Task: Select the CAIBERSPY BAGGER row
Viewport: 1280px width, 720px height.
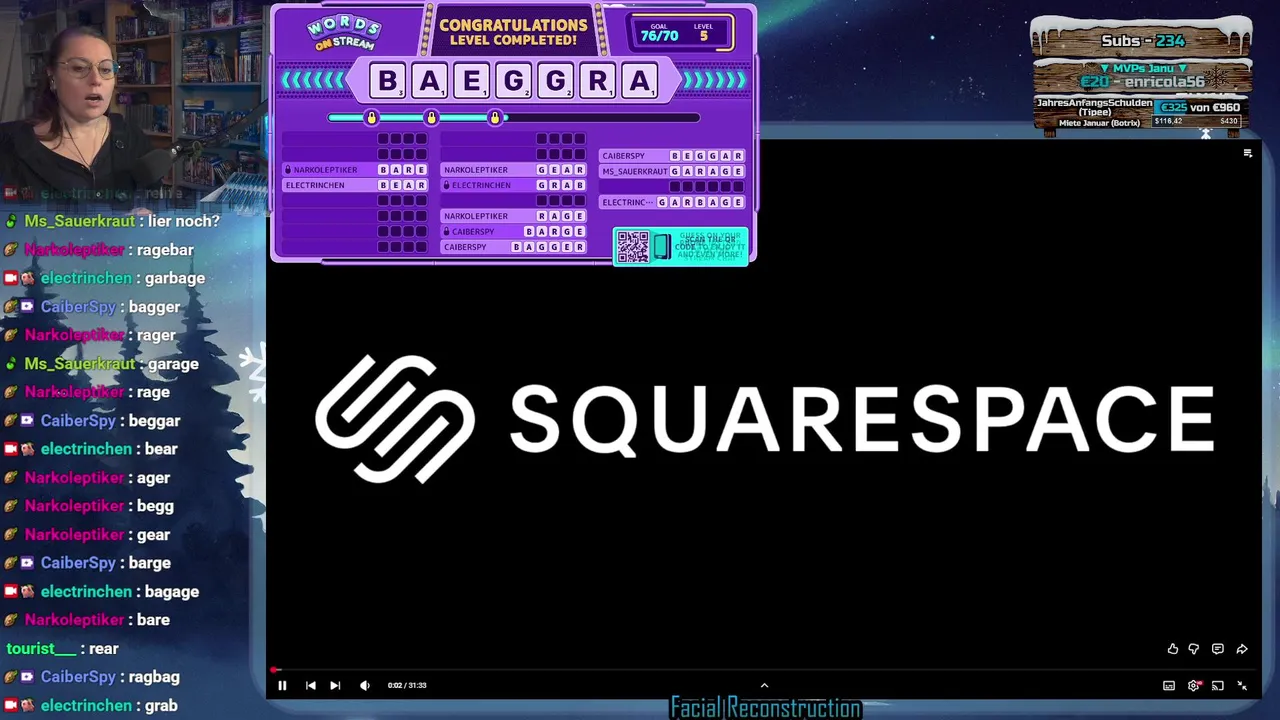Action: tap(514, 247)
